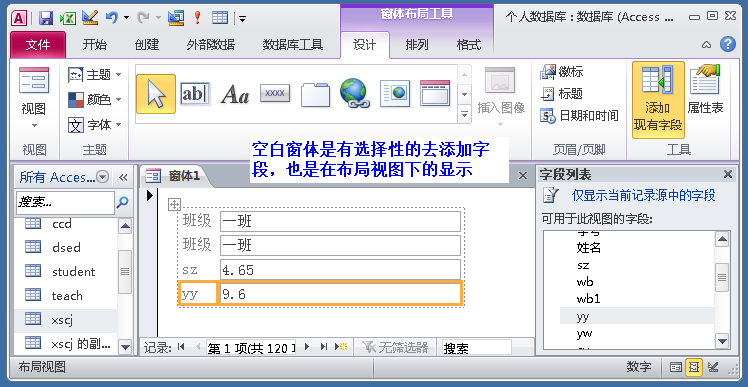Select the Button control (xxxx)
Screen dimensions: 748x387
click(x=275, y=94)
